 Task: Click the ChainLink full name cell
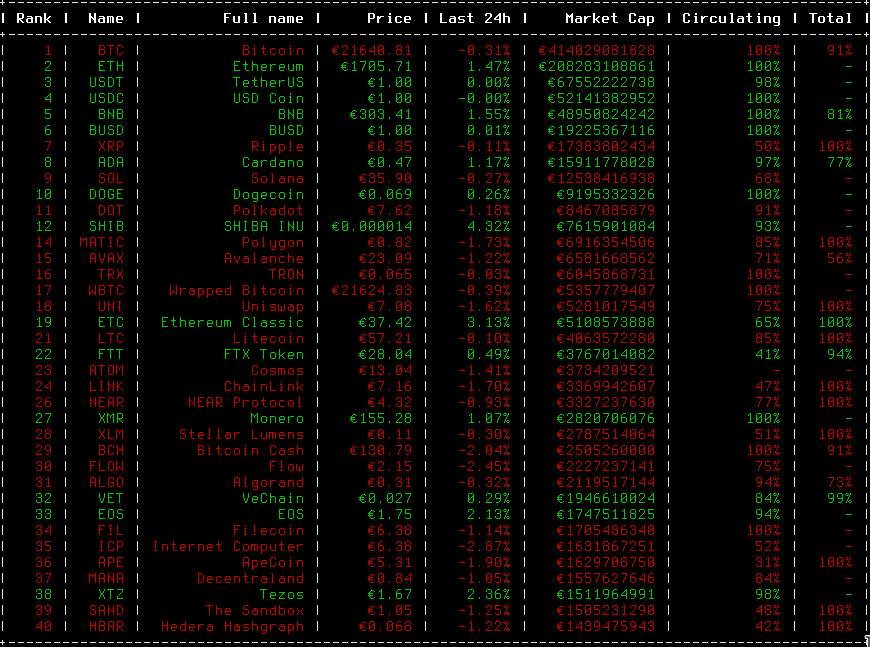point(264,387)
